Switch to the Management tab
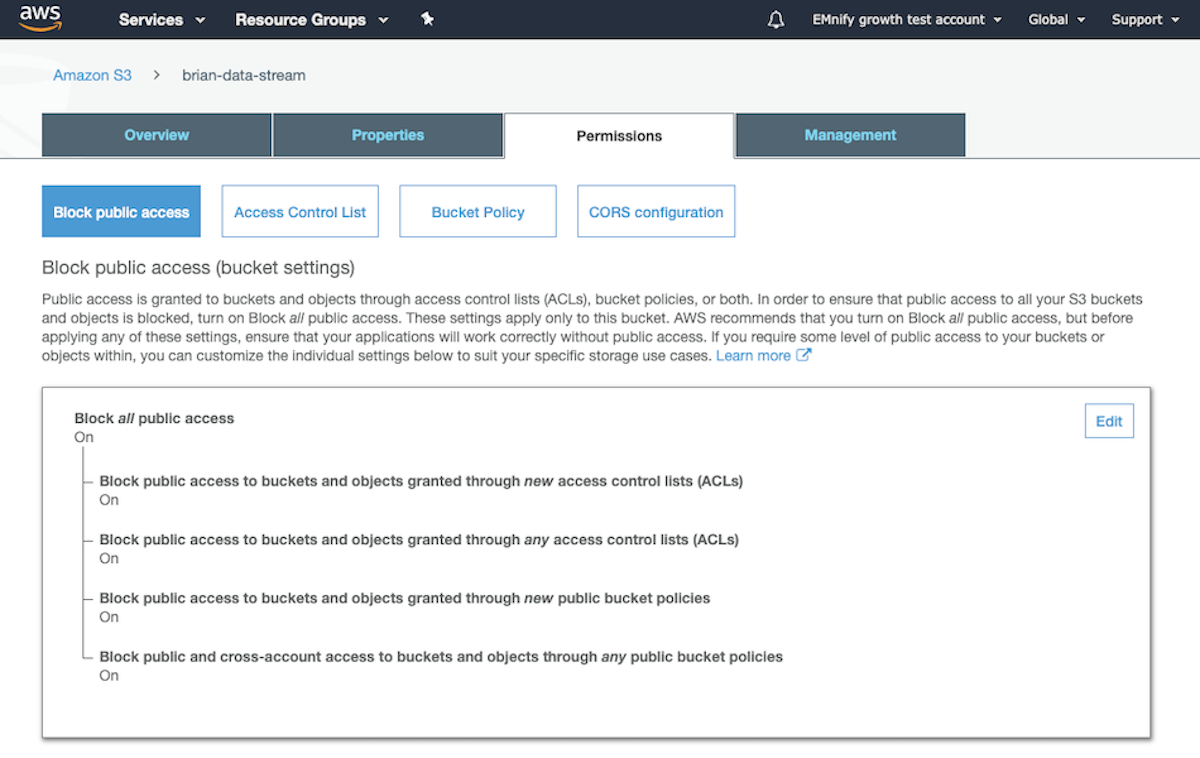The image size is (1200, 758). (850, 134)
